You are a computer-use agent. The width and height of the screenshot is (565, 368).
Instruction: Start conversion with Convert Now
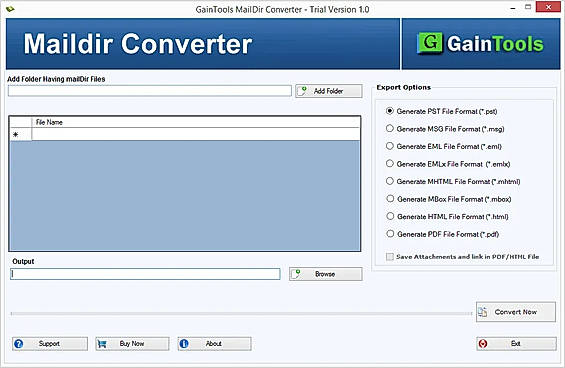516,312
